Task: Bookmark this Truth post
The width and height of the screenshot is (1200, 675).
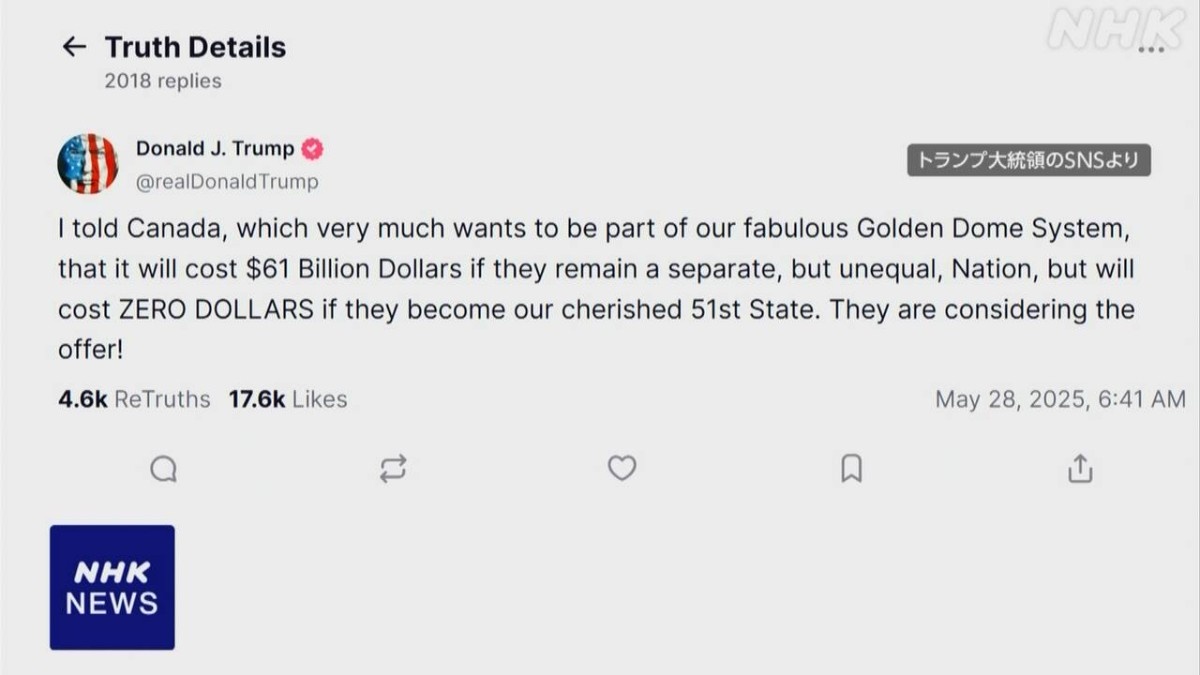Action: [851, 468]
